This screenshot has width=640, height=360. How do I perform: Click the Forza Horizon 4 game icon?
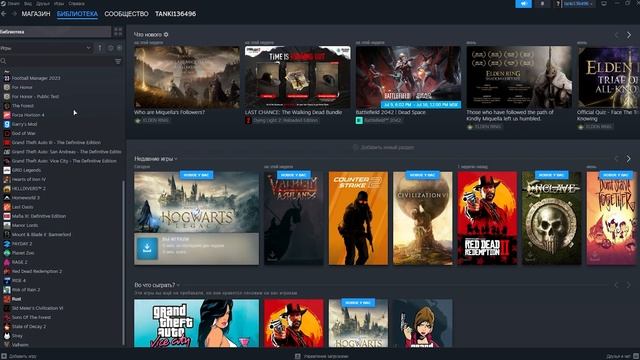click(x=7, y=115)
